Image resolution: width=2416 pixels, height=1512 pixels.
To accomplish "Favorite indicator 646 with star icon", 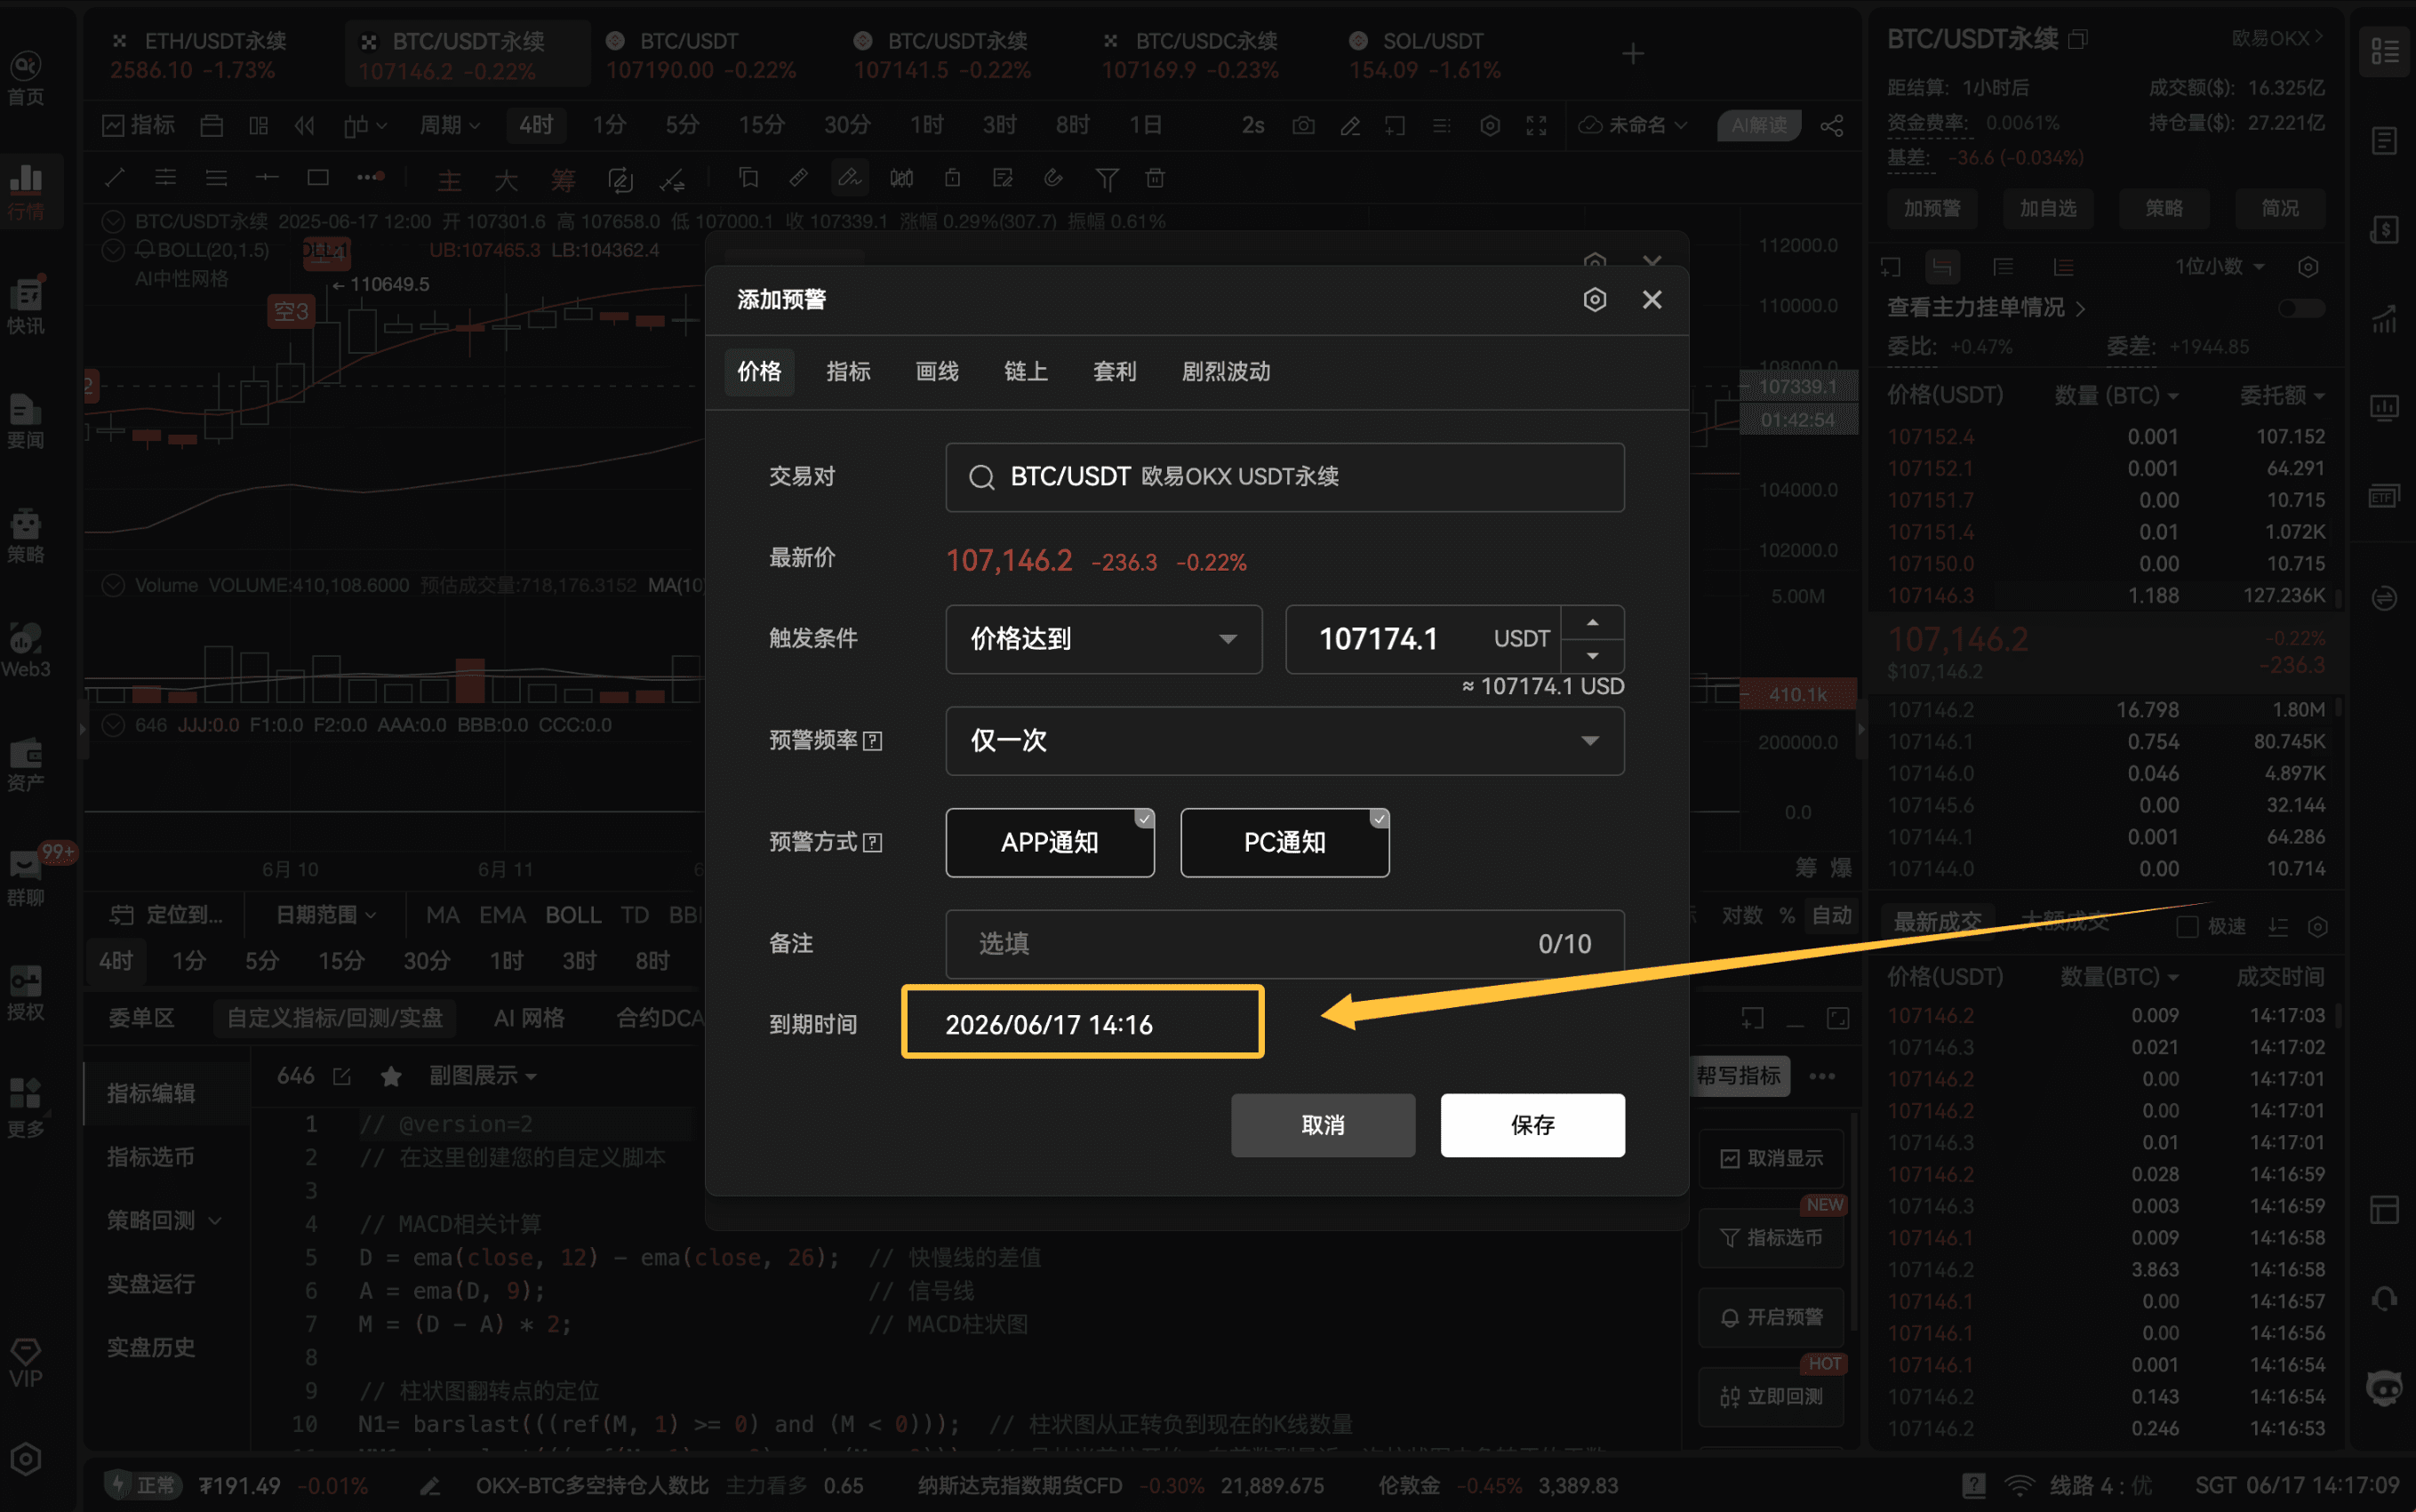I will [391, 1076].
